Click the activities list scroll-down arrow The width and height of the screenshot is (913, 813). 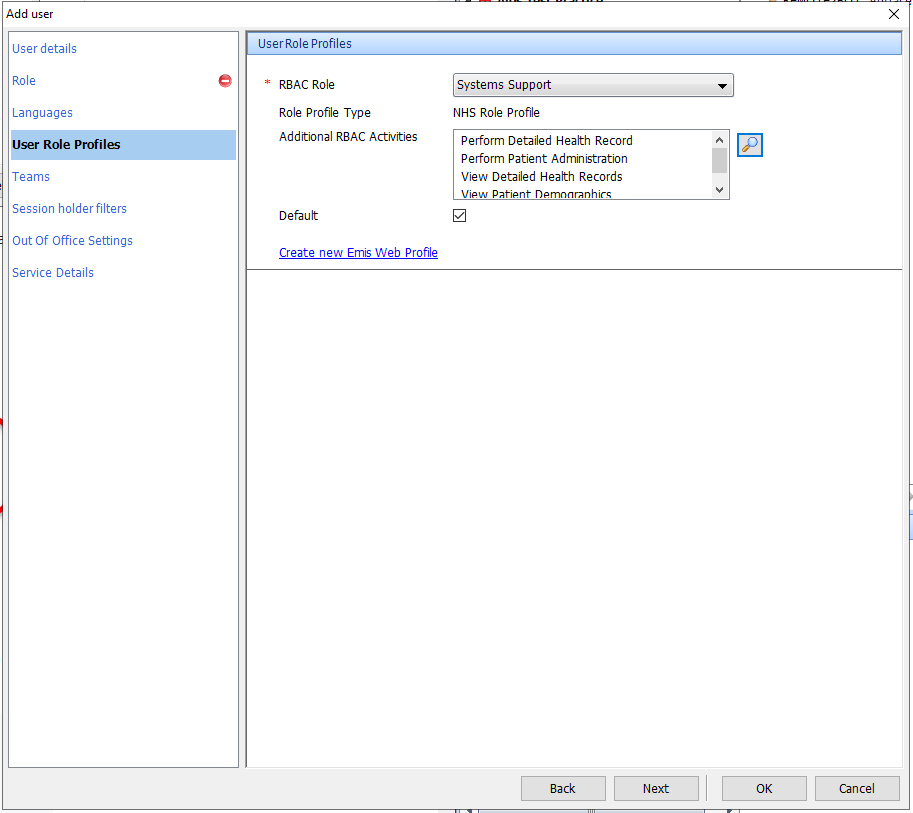[x=719, y=188]
